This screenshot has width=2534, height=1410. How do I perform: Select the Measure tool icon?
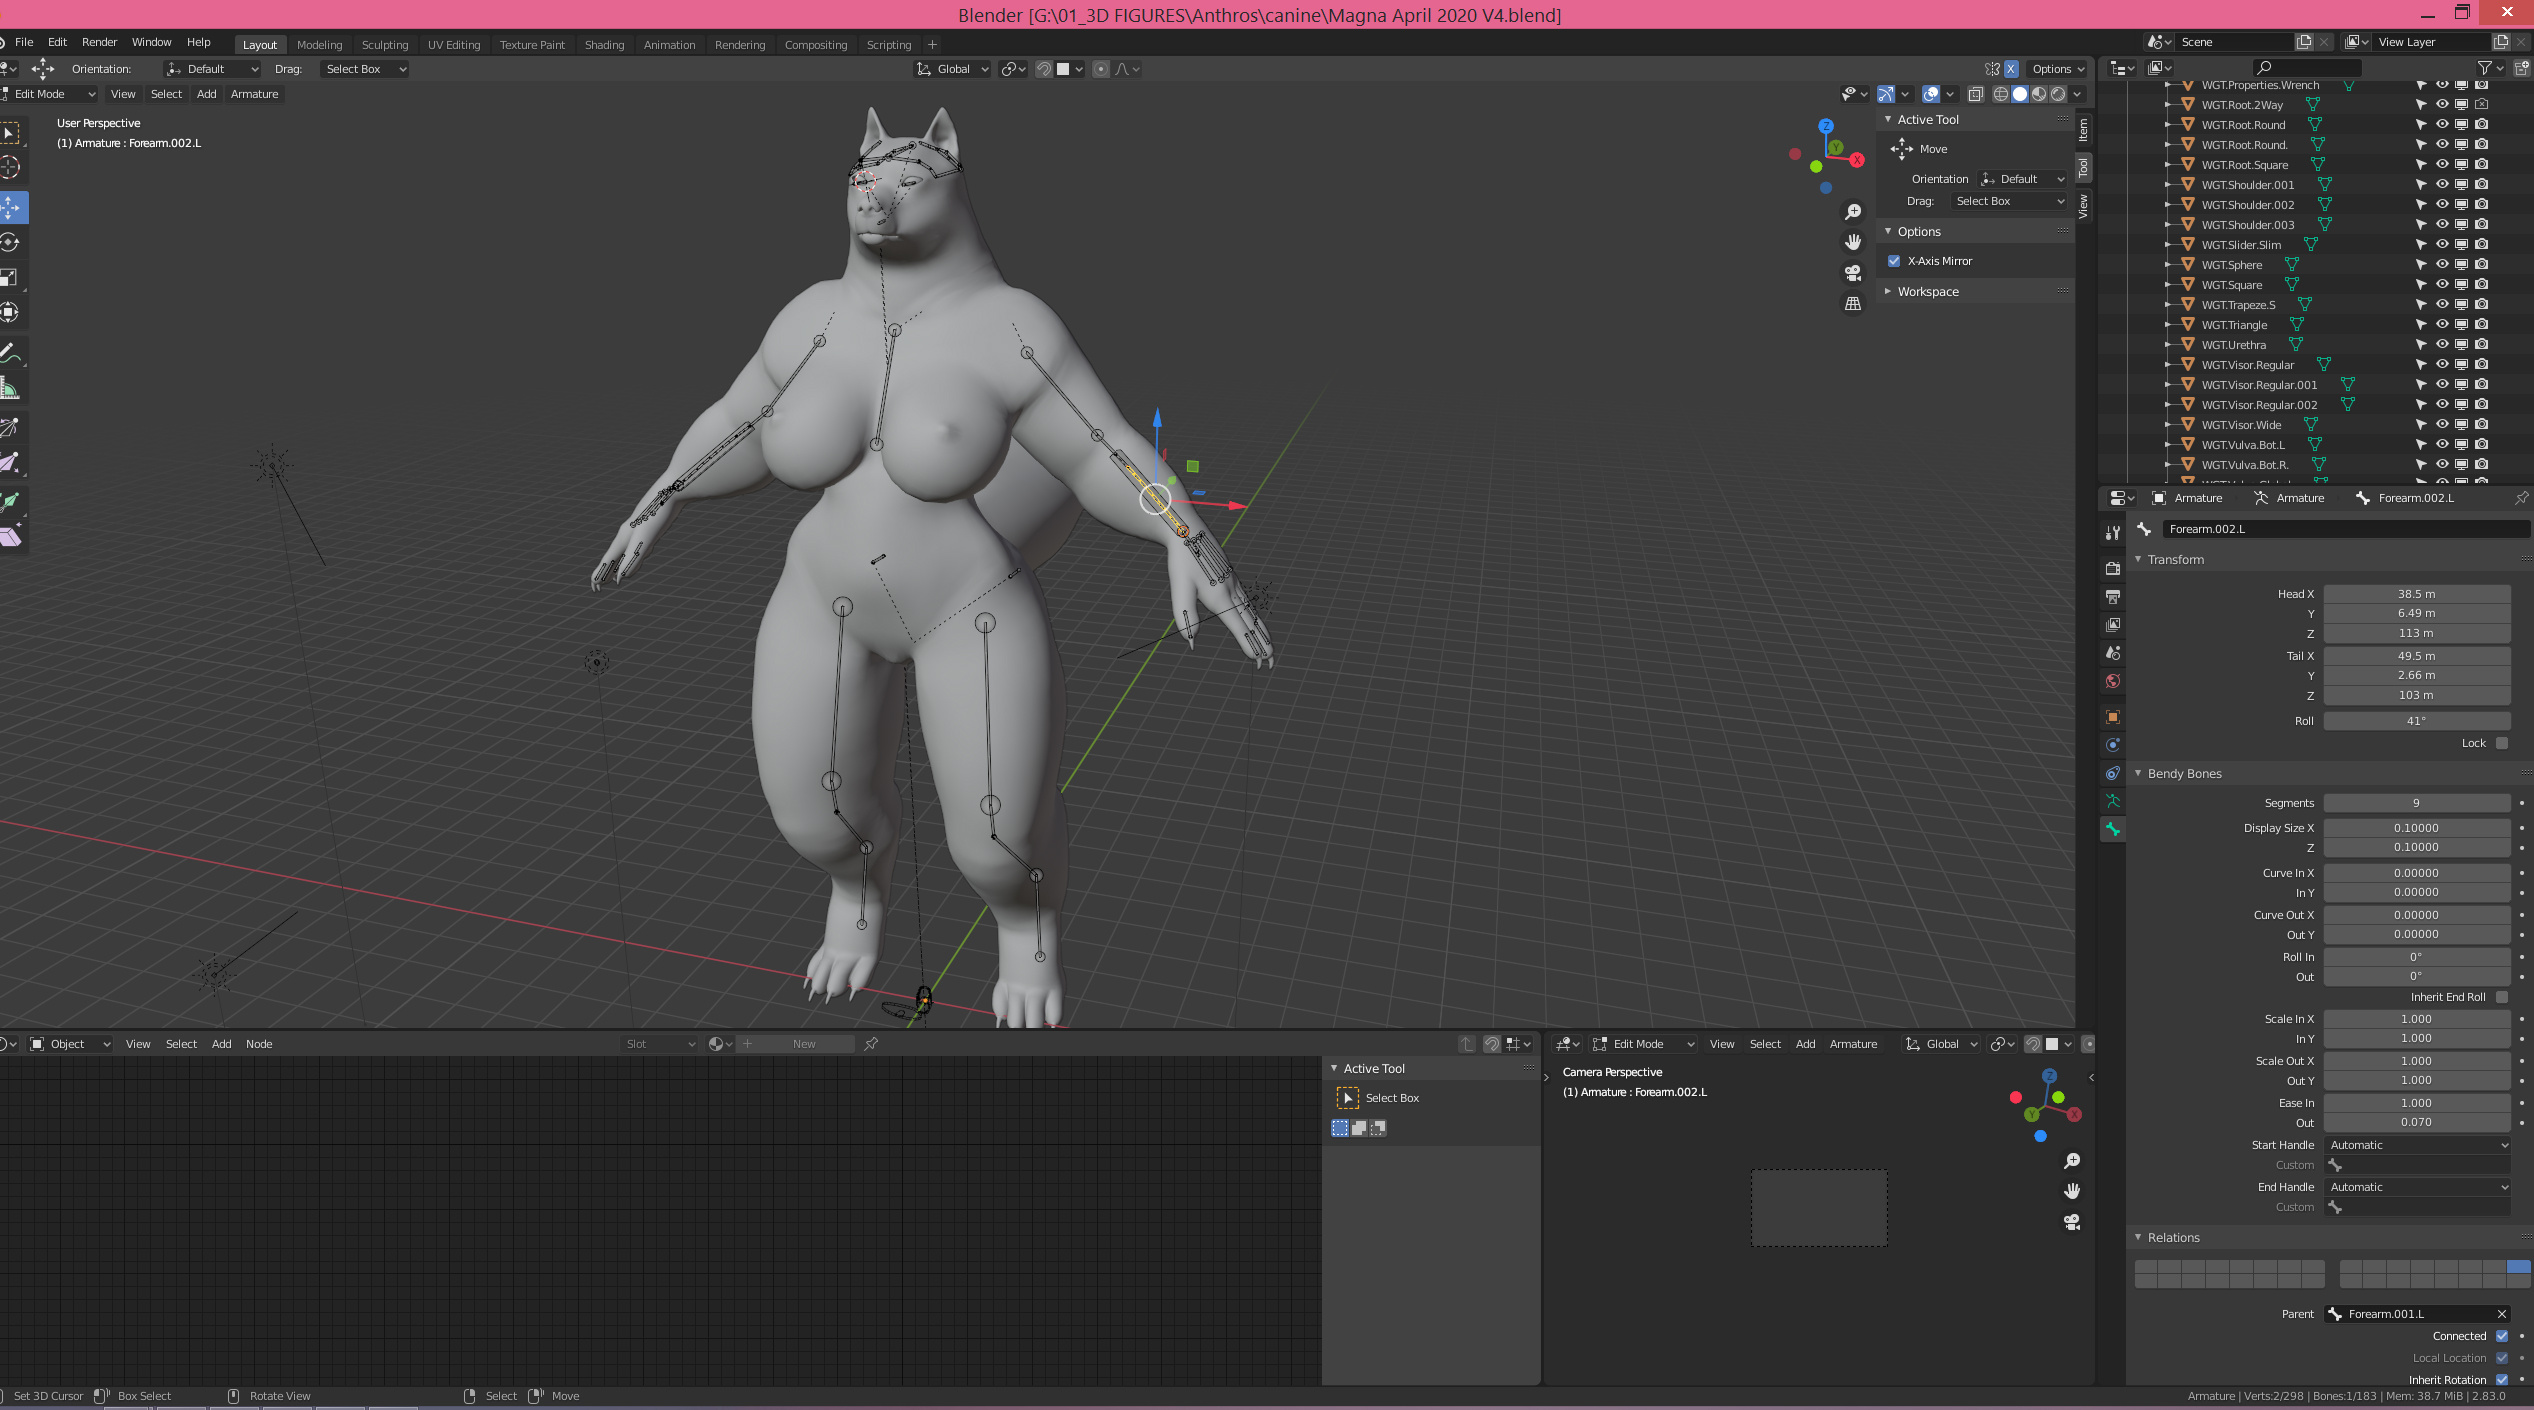[11, 389]
